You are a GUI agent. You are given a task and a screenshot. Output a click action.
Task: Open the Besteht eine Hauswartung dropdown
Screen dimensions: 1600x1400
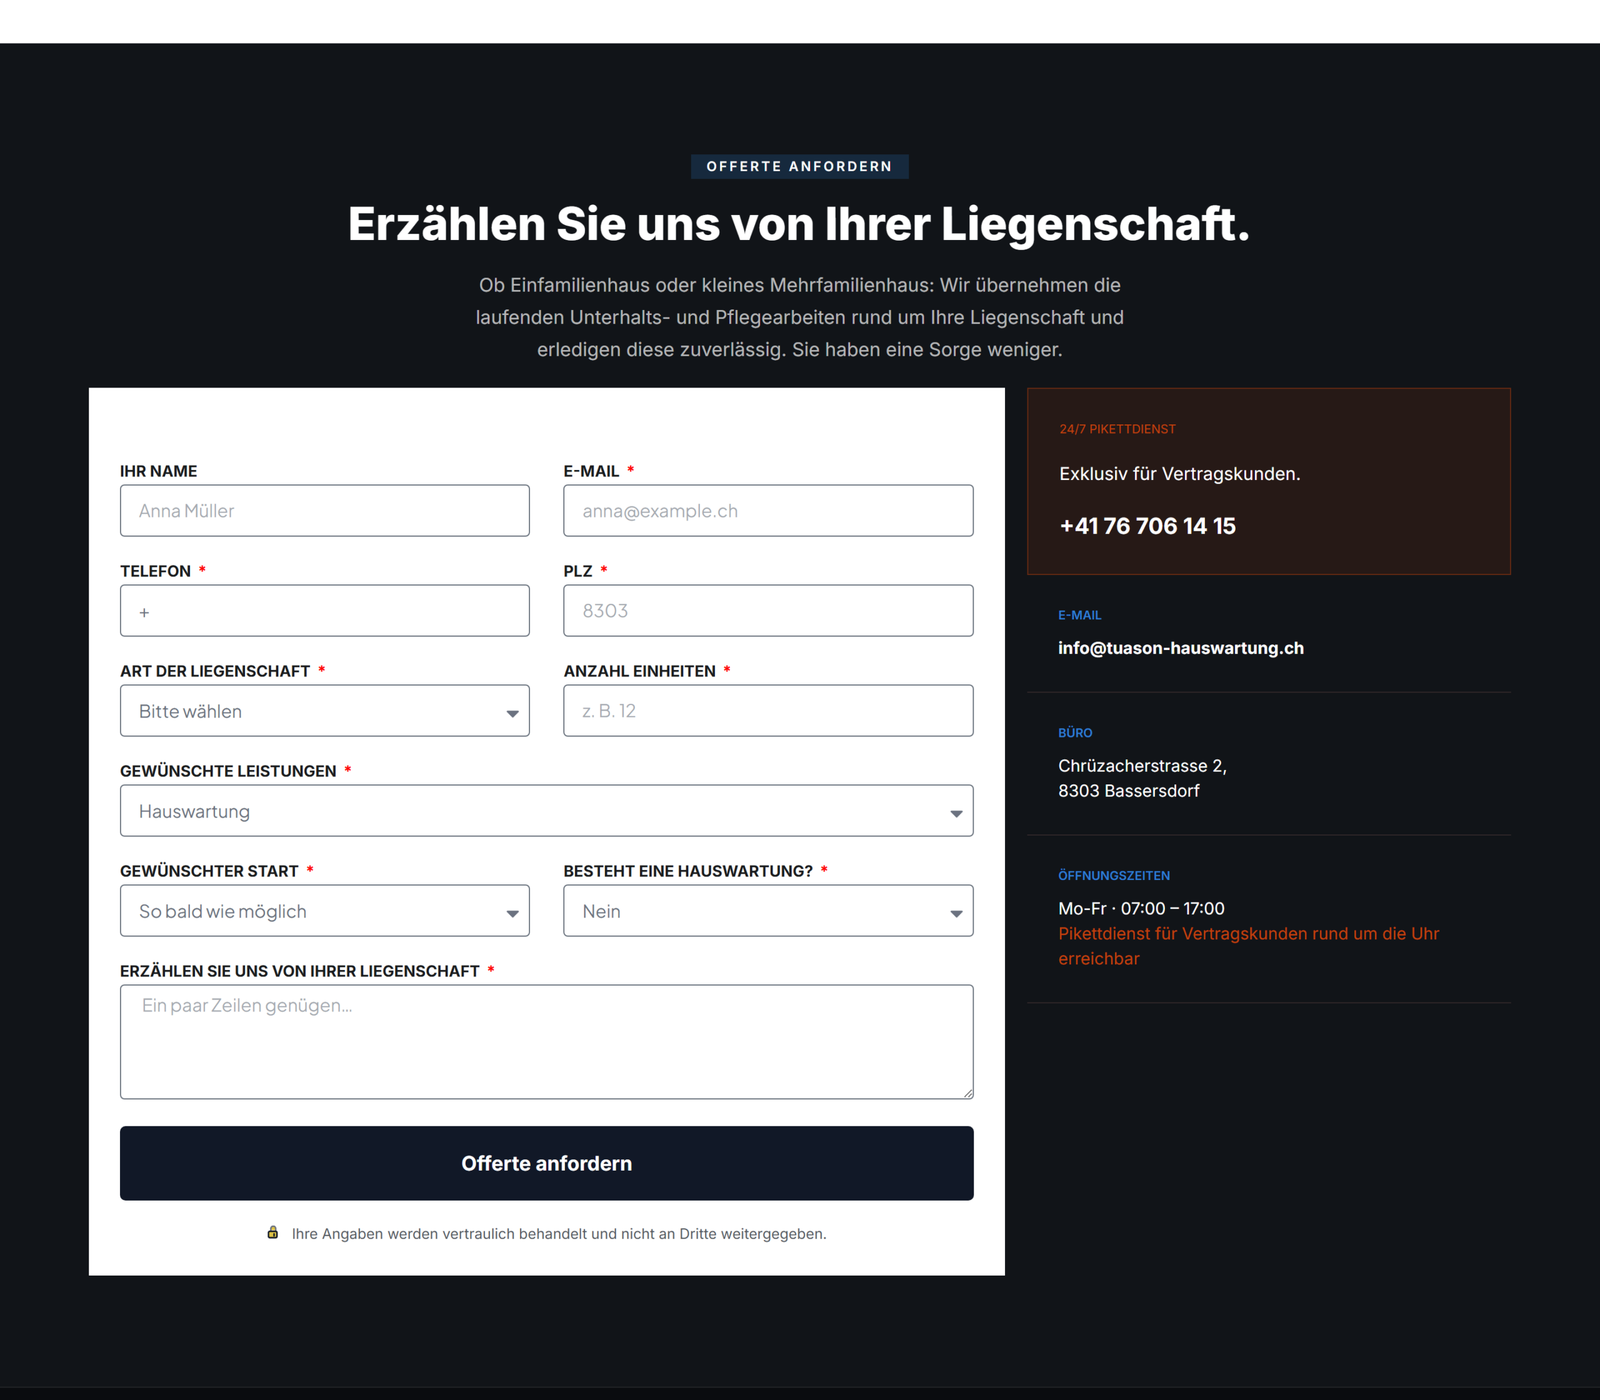(768, 911)
